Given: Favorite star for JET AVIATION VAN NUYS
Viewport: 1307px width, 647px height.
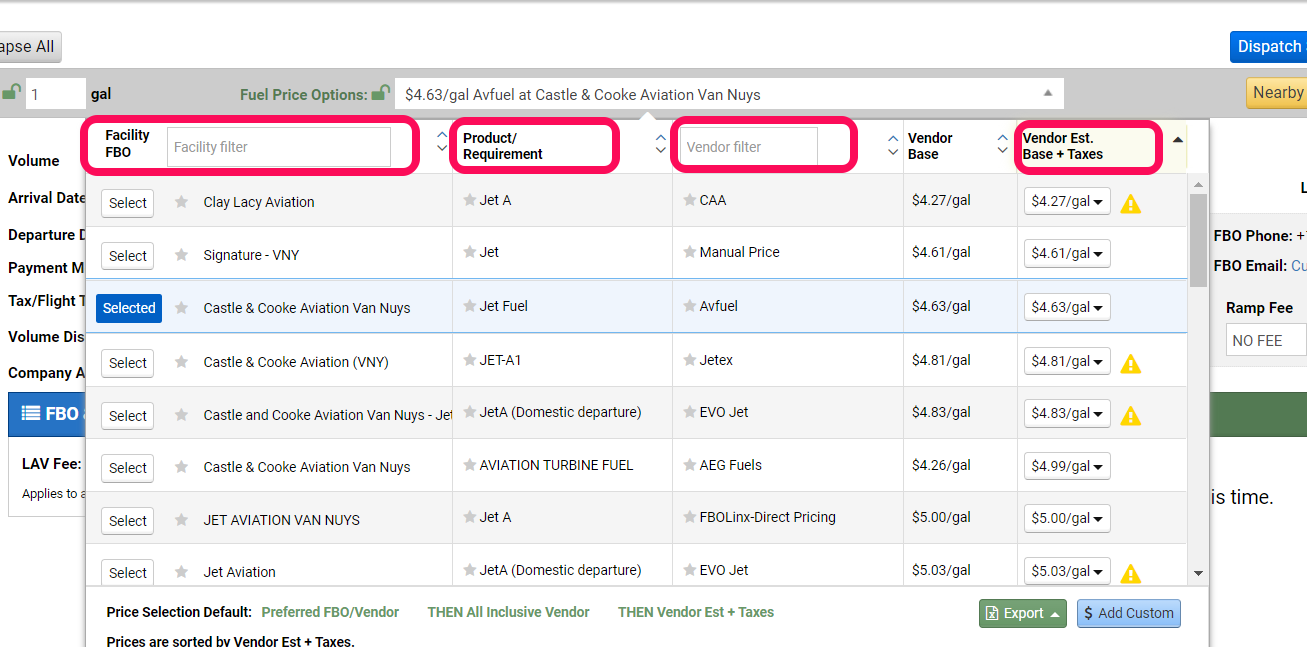Looking at the screenshot, I should 181,520.
